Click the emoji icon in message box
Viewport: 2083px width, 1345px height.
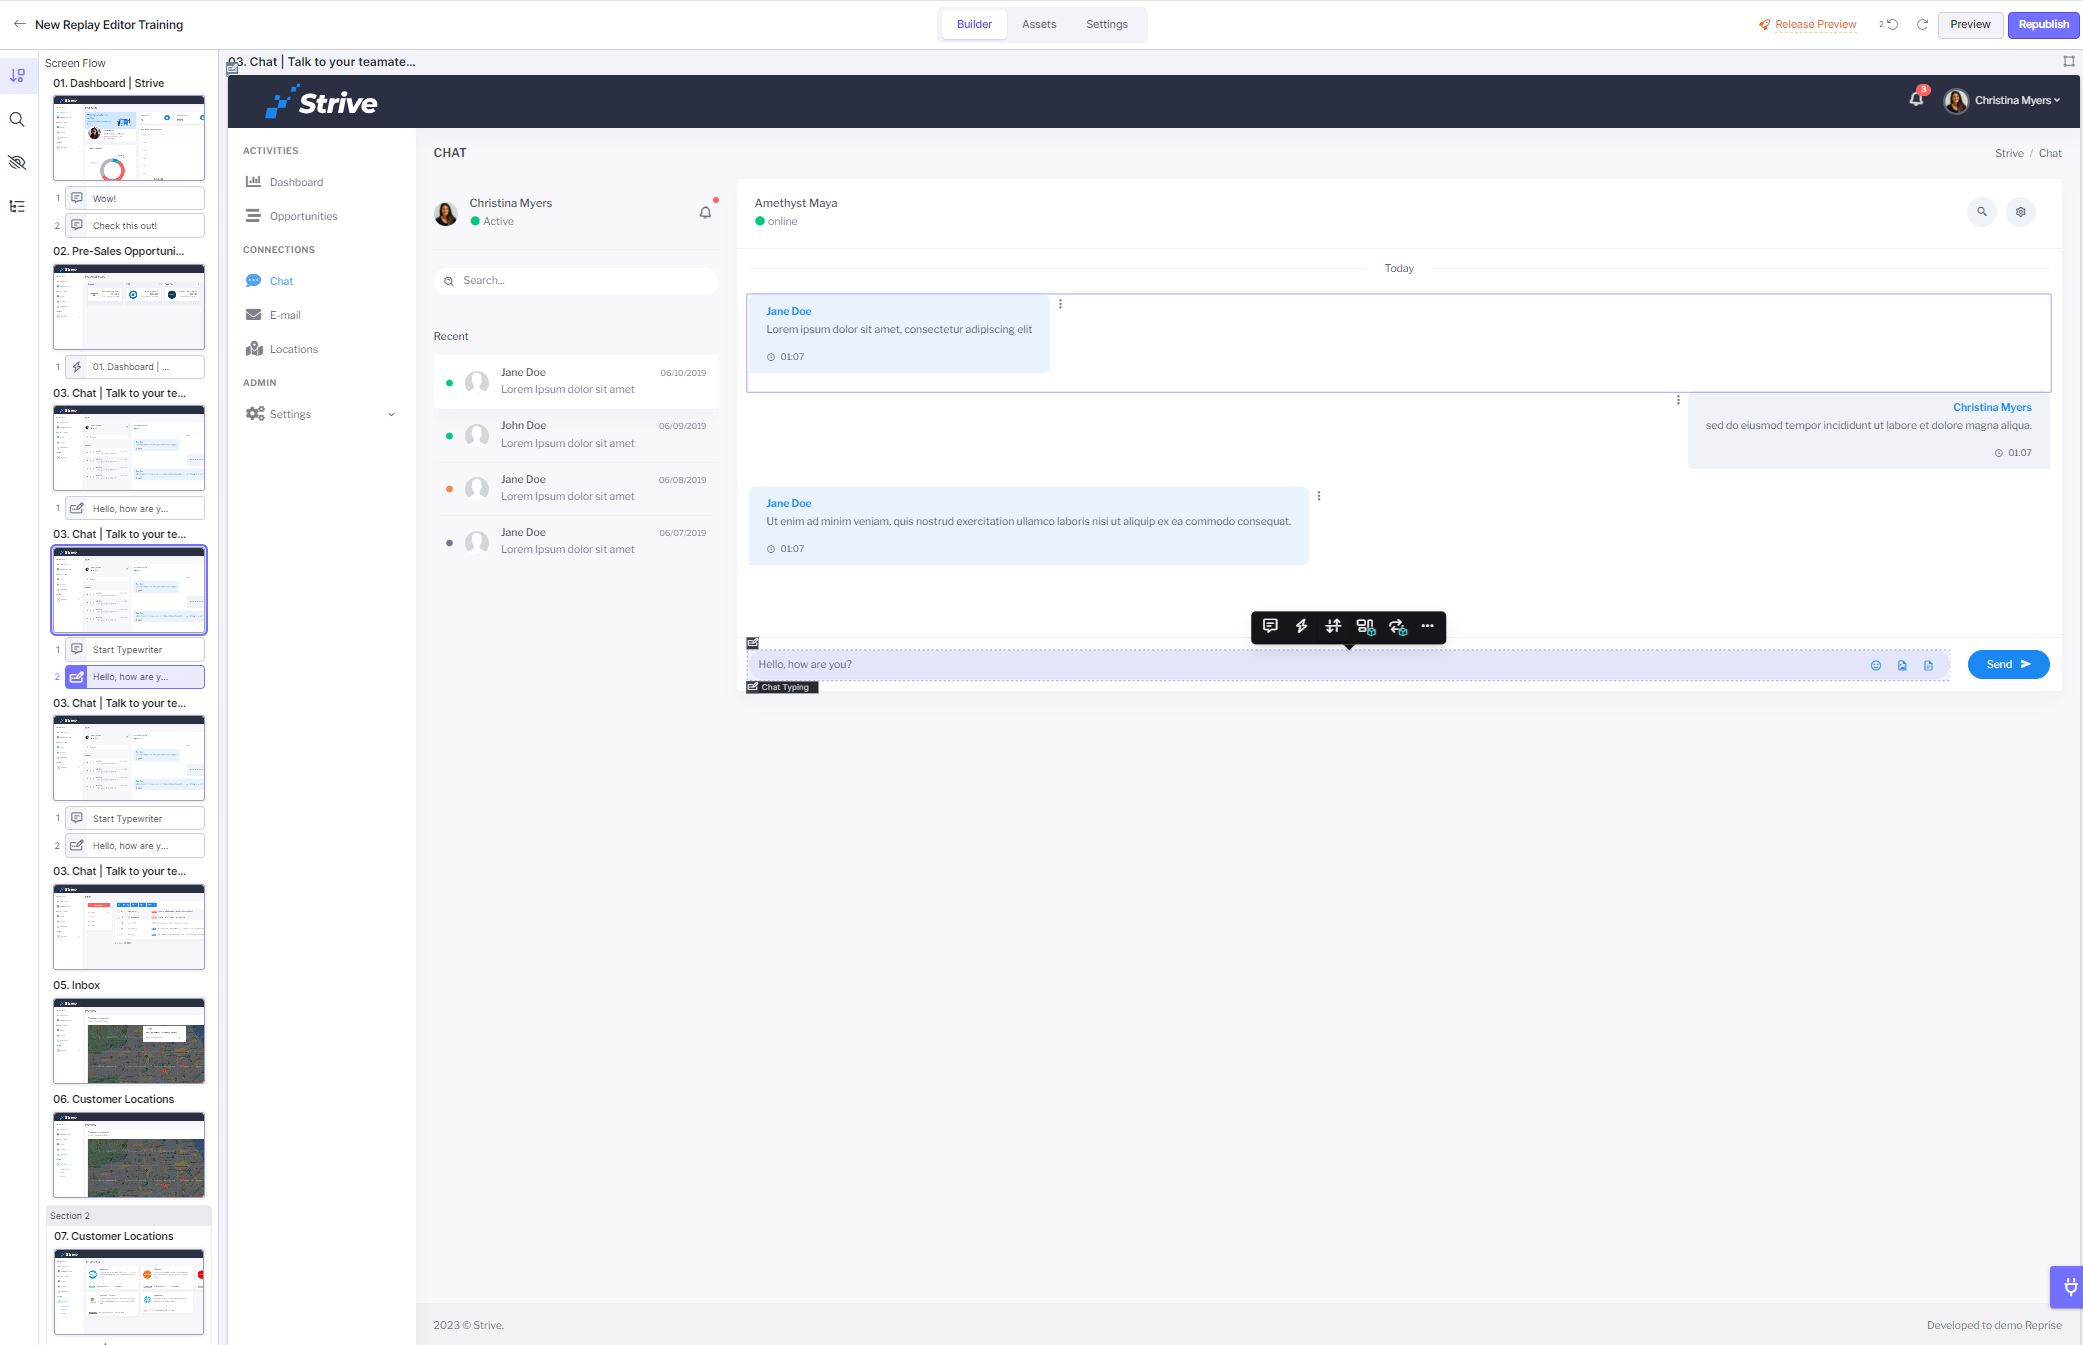click(x=1876, y=665)
